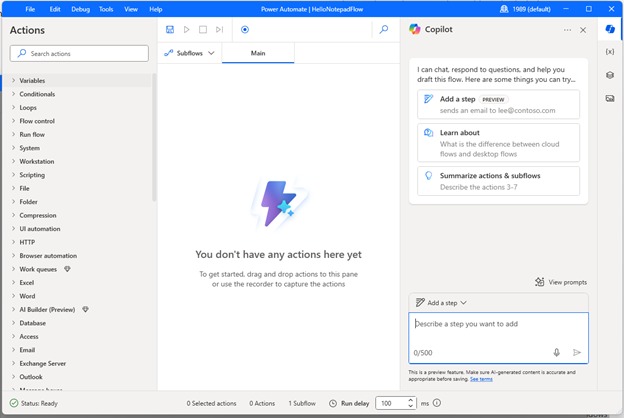Open search in flow magnifier icon
Viewport: 624px width, 418px height.
tap(384, 29)
